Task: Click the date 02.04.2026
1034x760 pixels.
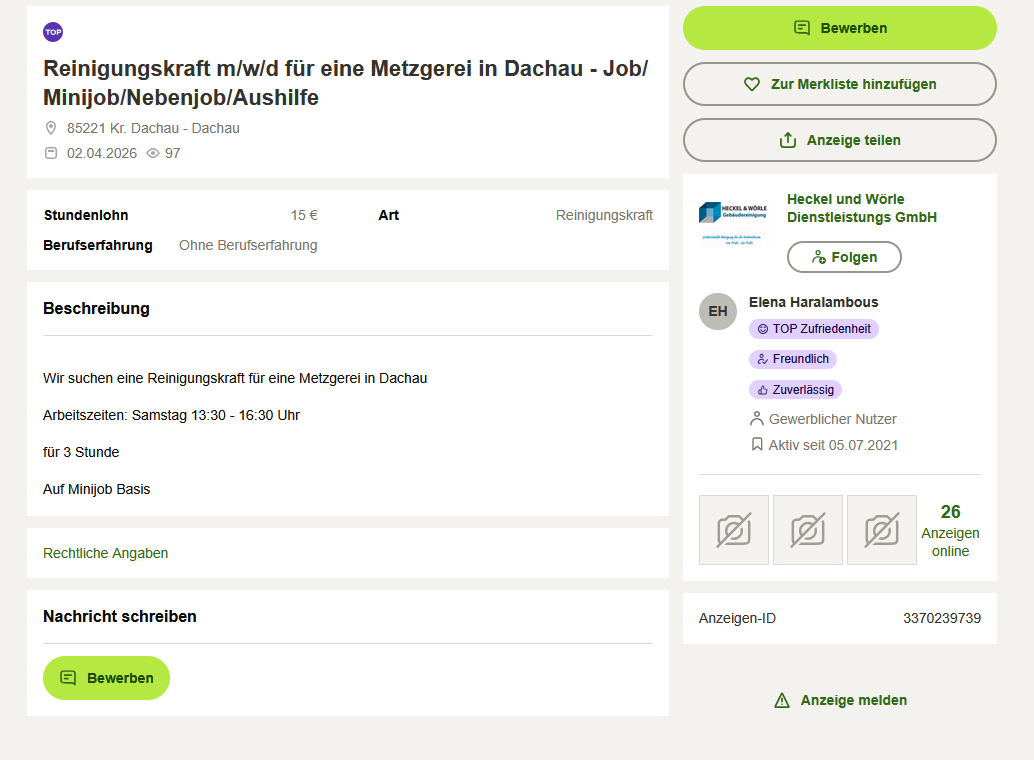Action: pos(102,153)
